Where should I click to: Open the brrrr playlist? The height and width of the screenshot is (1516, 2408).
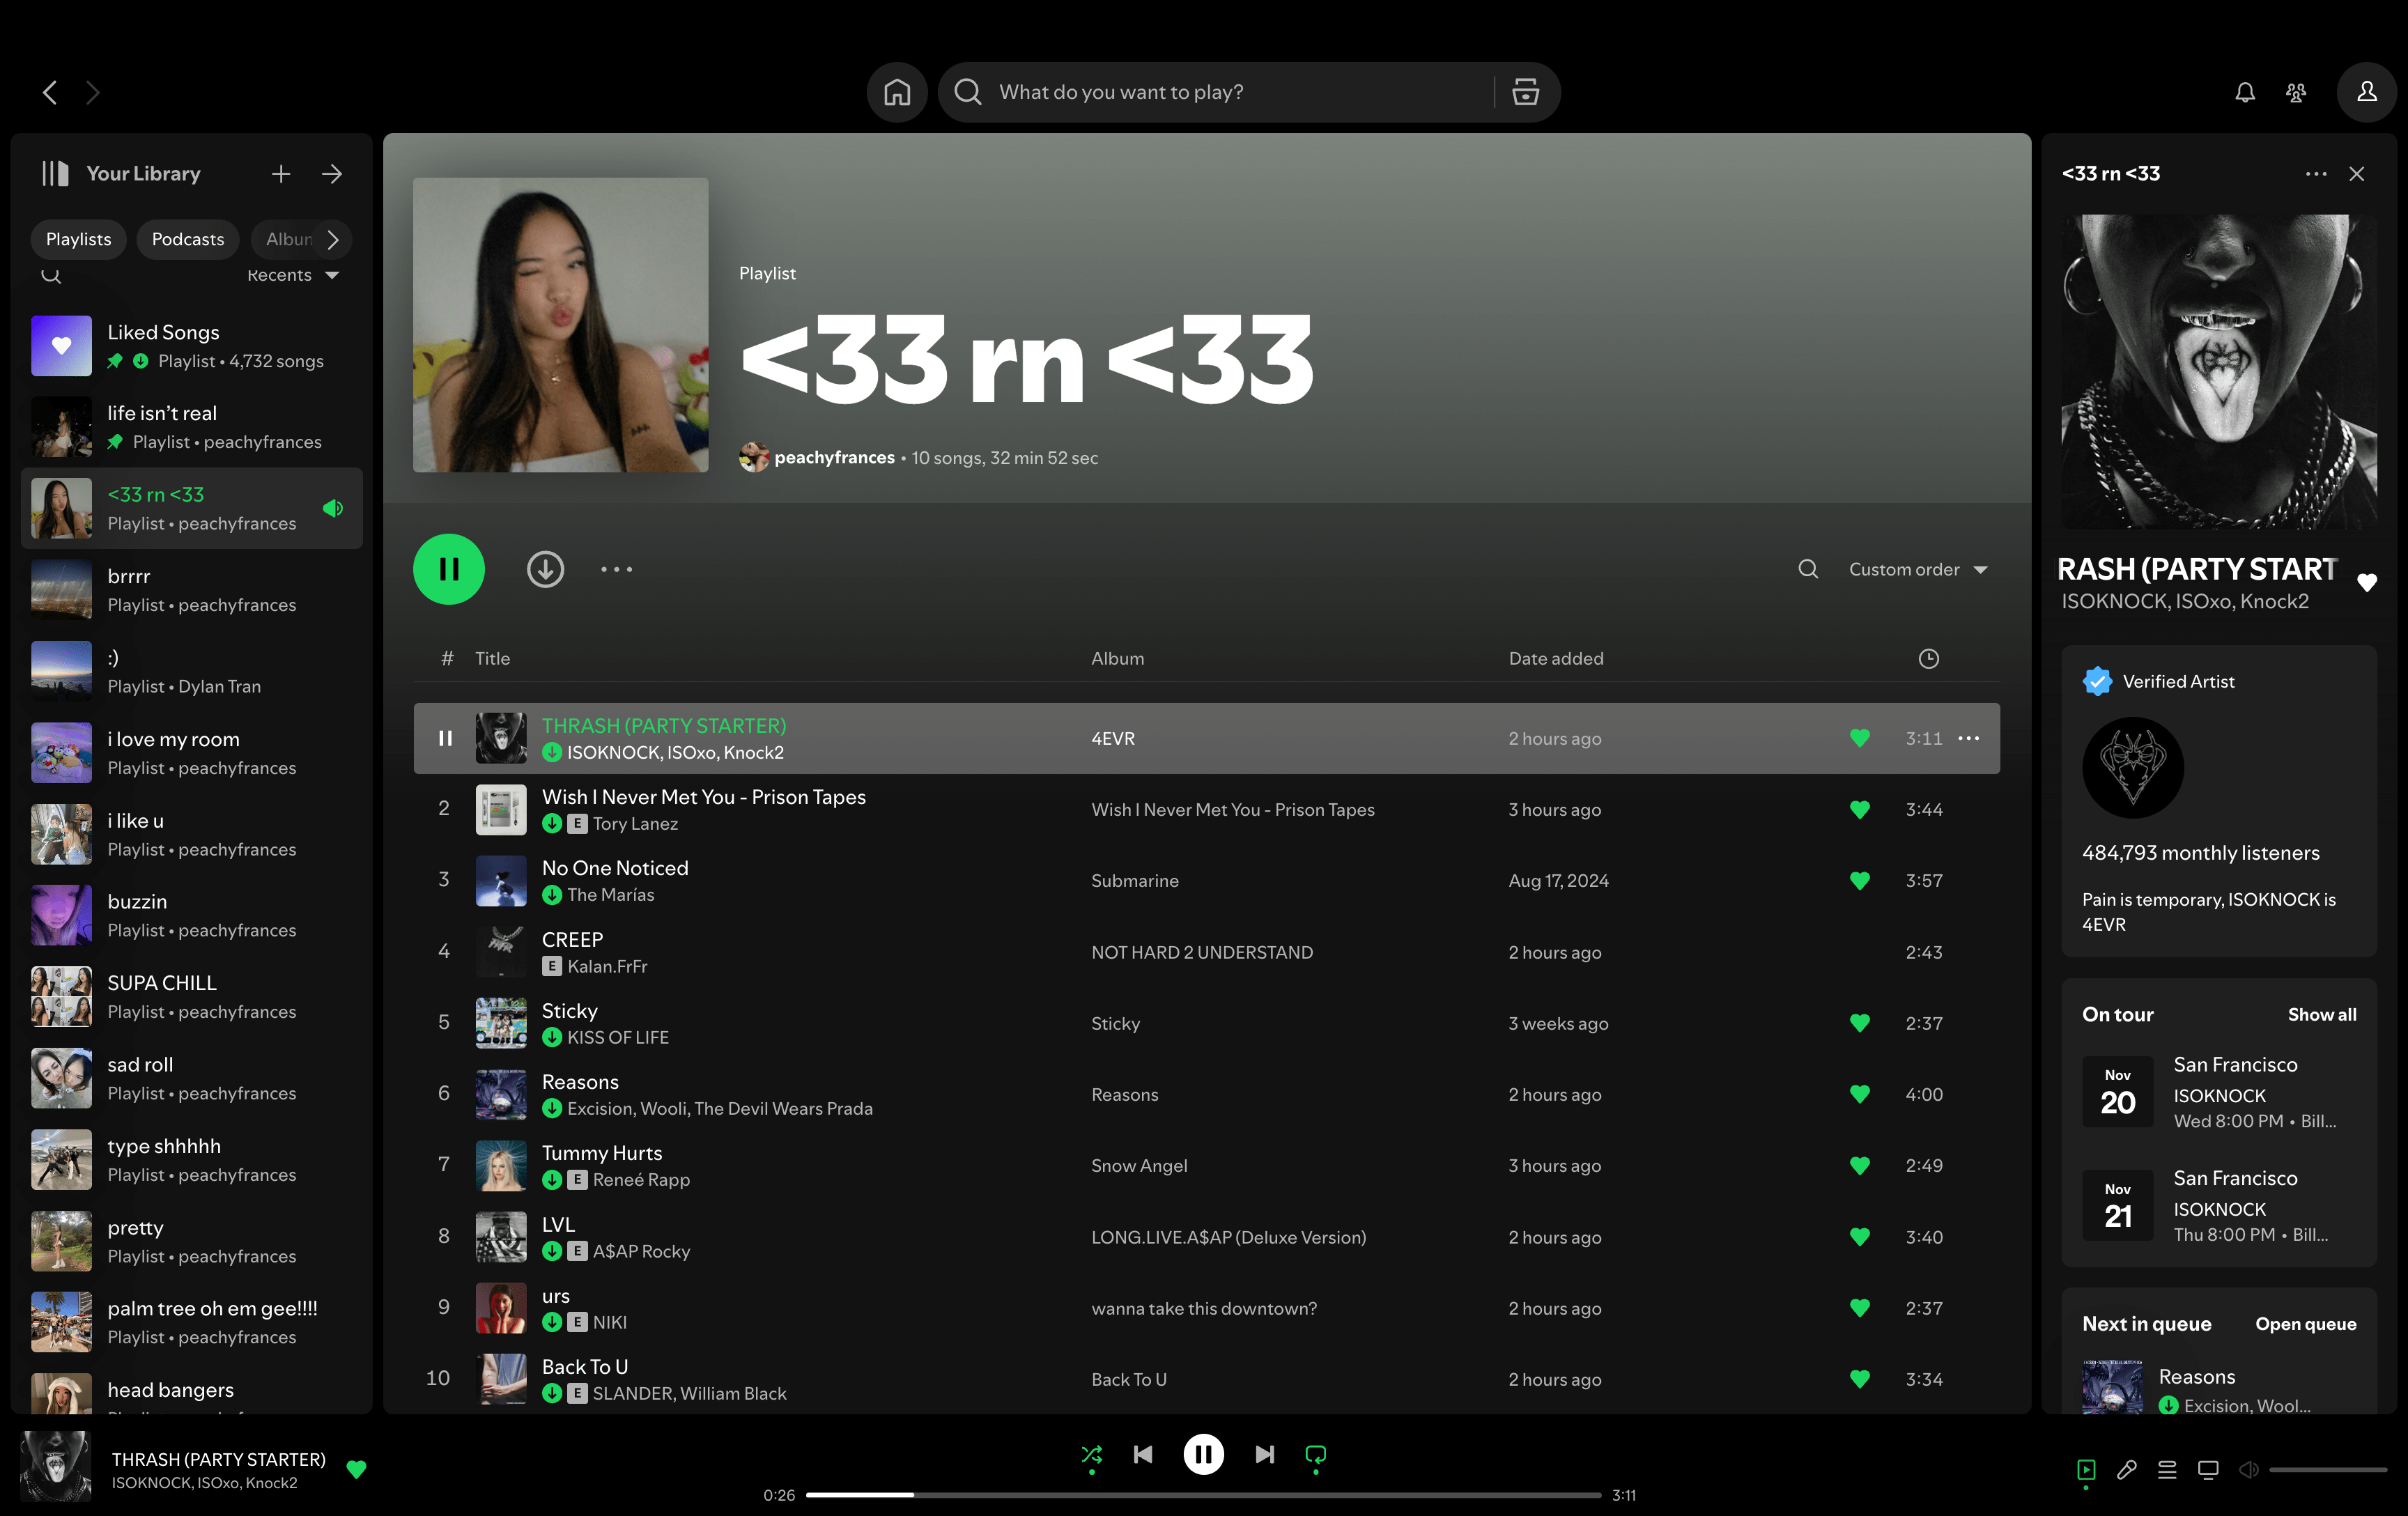pyautogui.click(x=192, y=590)
